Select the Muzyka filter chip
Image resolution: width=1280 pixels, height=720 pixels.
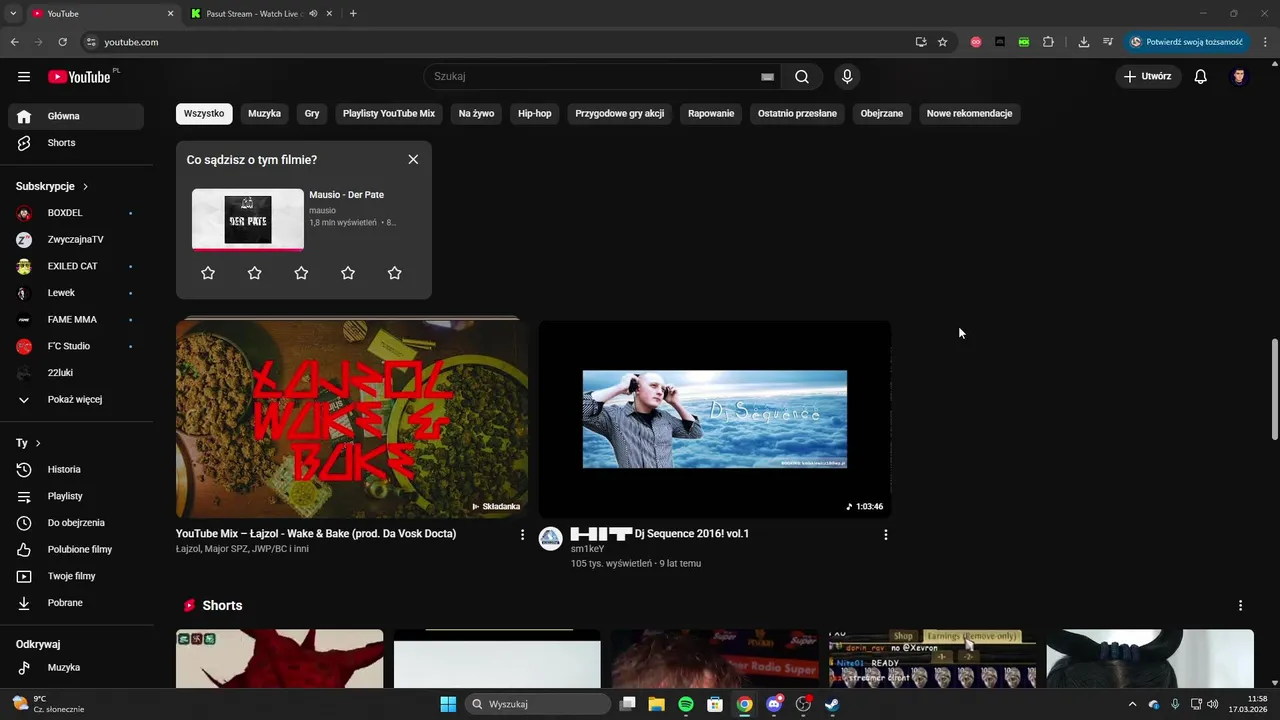[x=264, y=114]
